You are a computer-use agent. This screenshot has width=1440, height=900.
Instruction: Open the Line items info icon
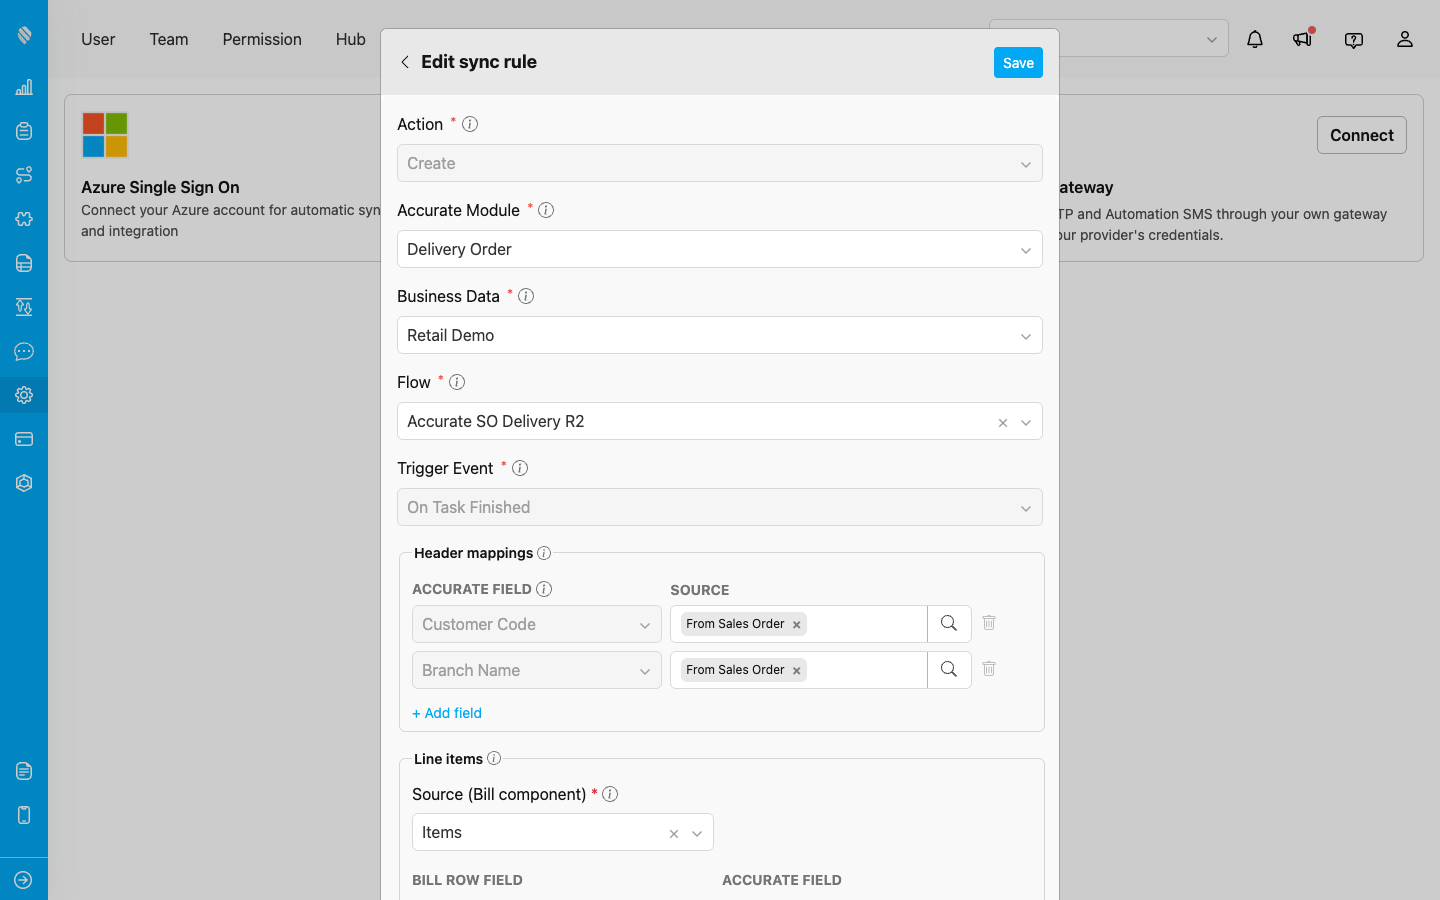494,758
